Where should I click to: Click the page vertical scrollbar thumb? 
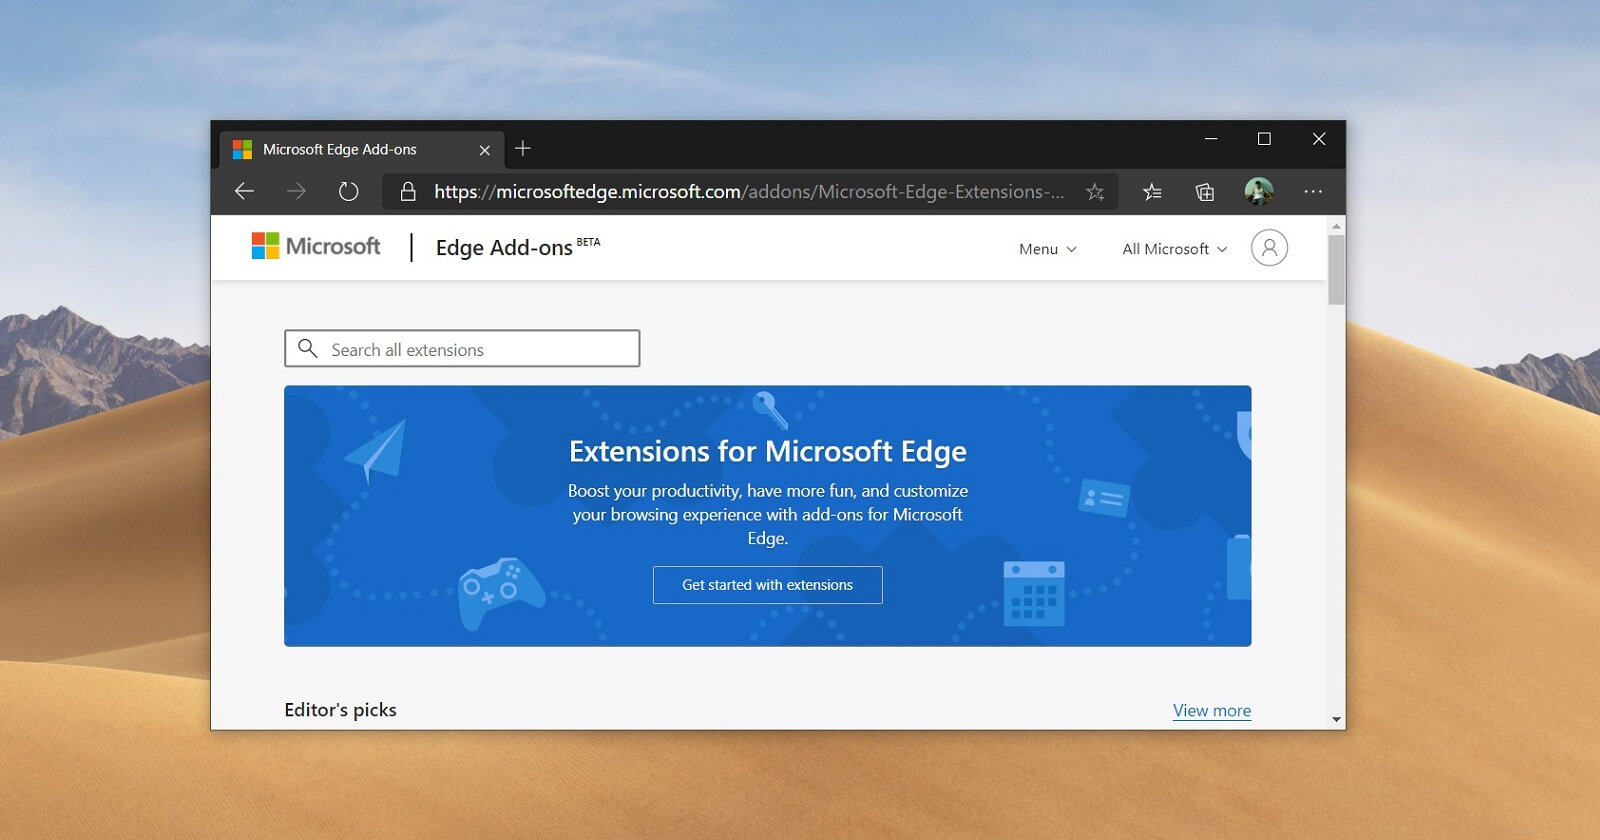pyautogui.click(x=1336, y=269)
